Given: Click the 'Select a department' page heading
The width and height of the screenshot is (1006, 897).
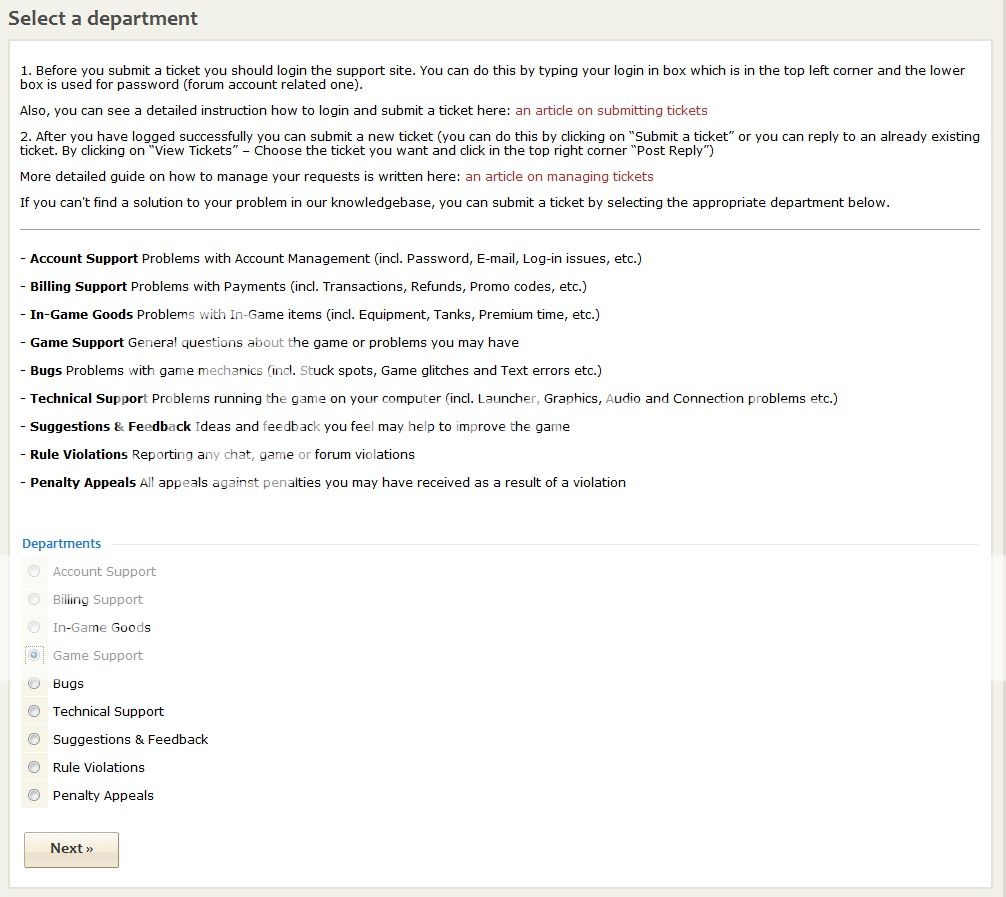Looking at the screenshot, I should pyautogui.click(x=103, y=18).
